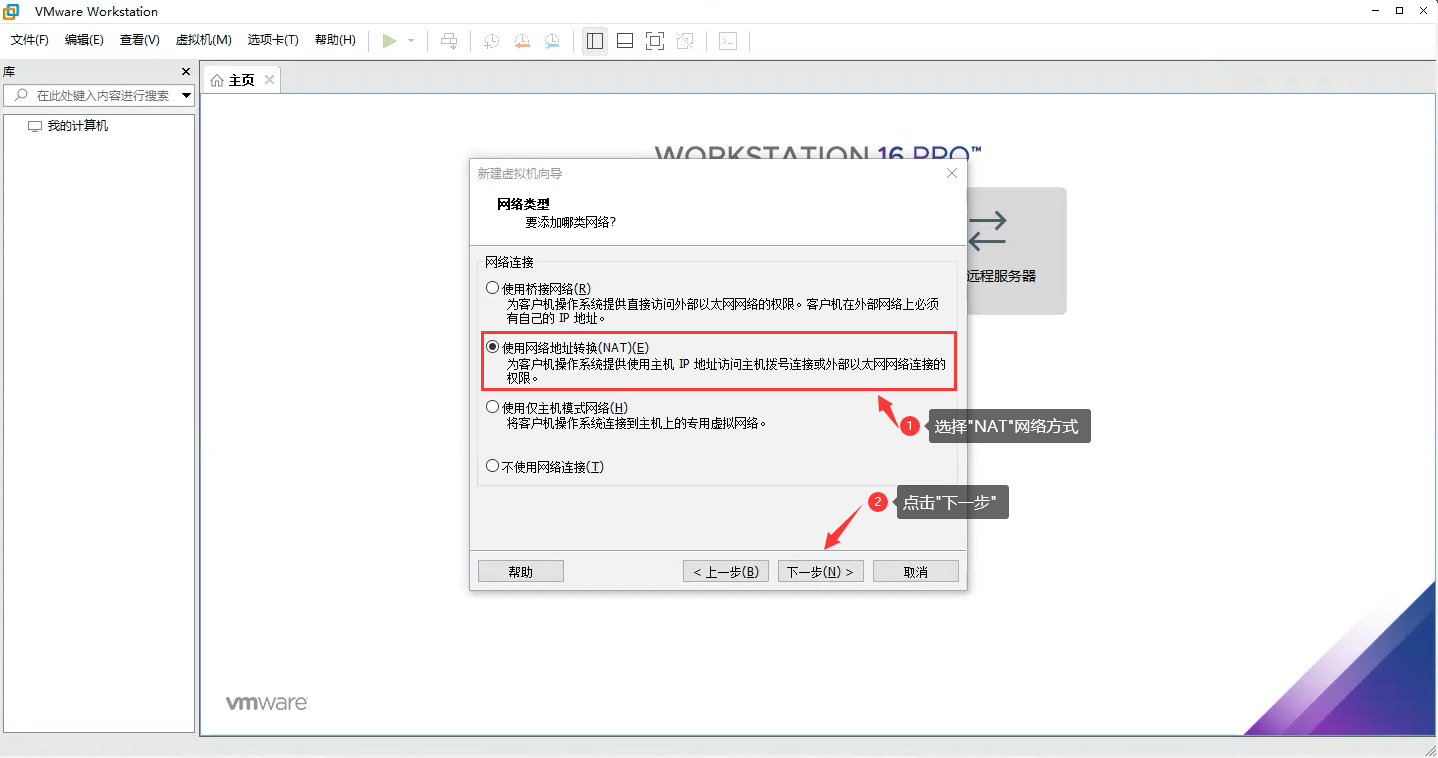Click the revert to snapshot icon

[x=522, y=41]
